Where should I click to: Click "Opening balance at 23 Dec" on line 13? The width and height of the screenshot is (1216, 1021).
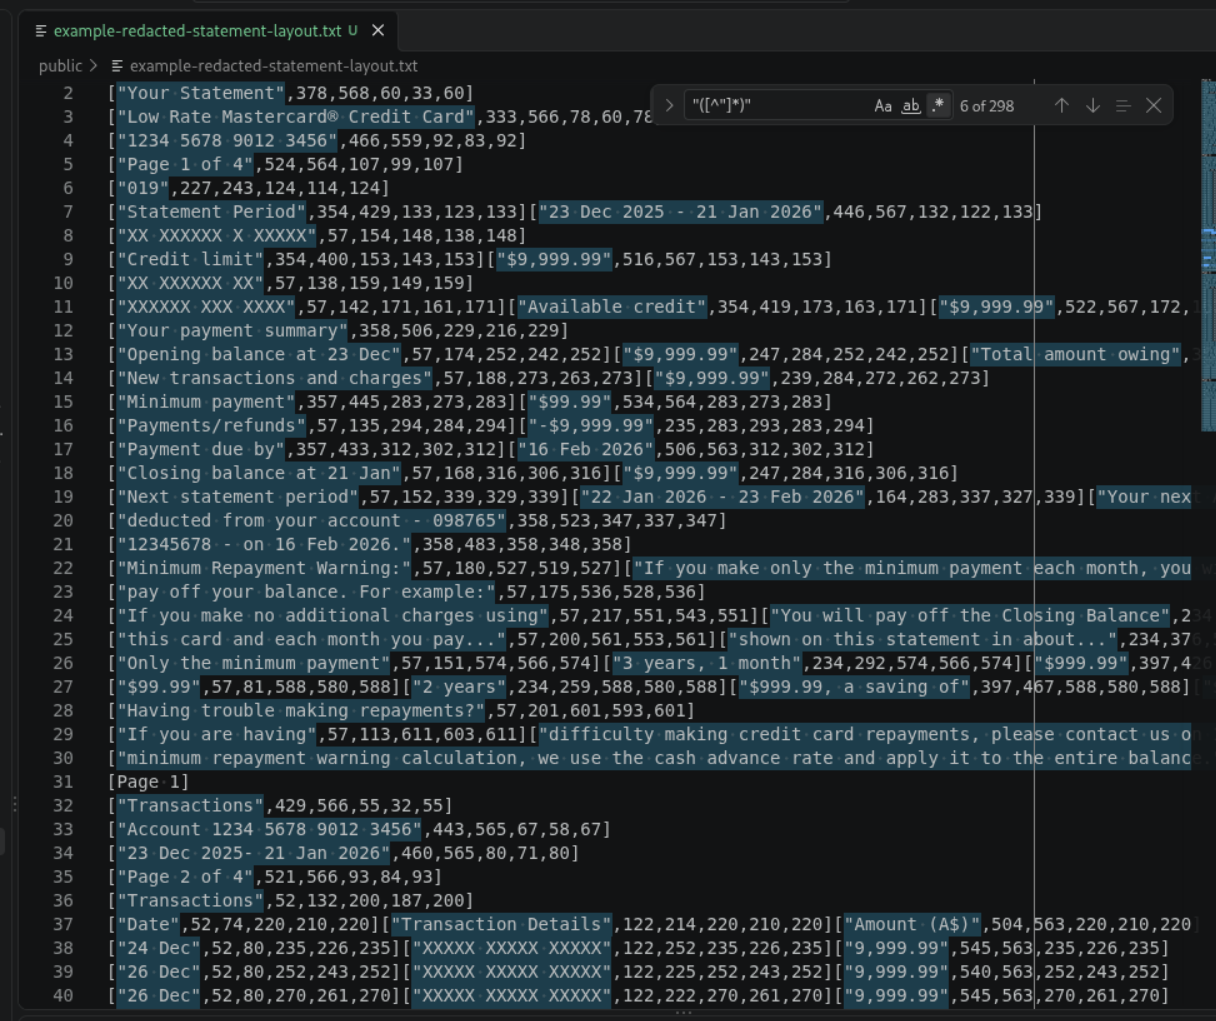click(260, 355)
